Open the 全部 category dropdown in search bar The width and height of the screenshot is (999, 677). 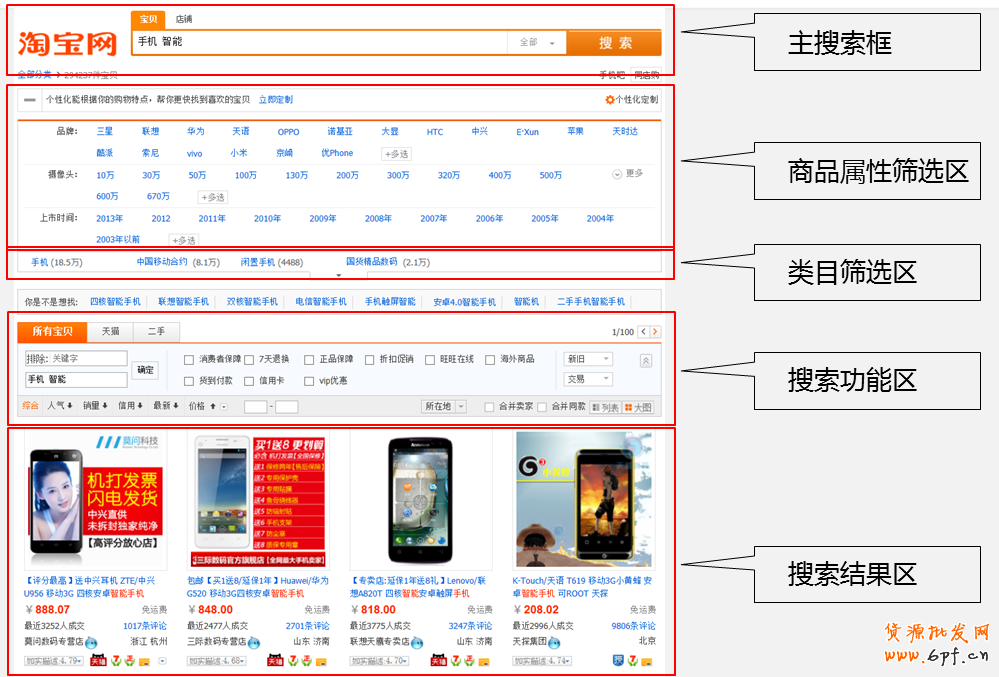click(538, 43)
